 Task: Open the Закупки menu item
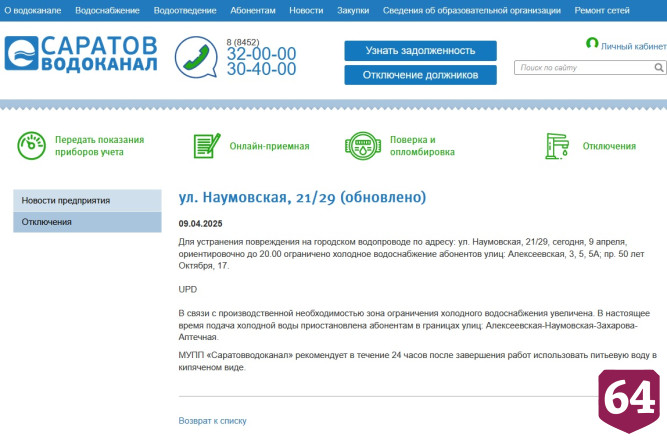click(x=353, y=10)
